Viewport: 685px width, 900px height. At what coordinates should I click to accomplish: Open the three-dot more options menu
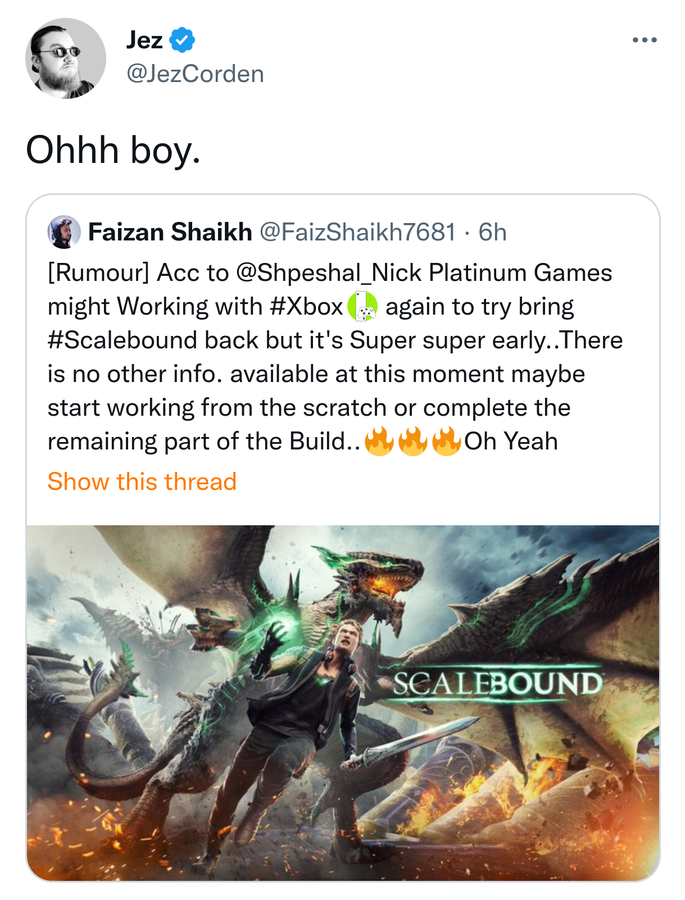(x=645, y=40)
